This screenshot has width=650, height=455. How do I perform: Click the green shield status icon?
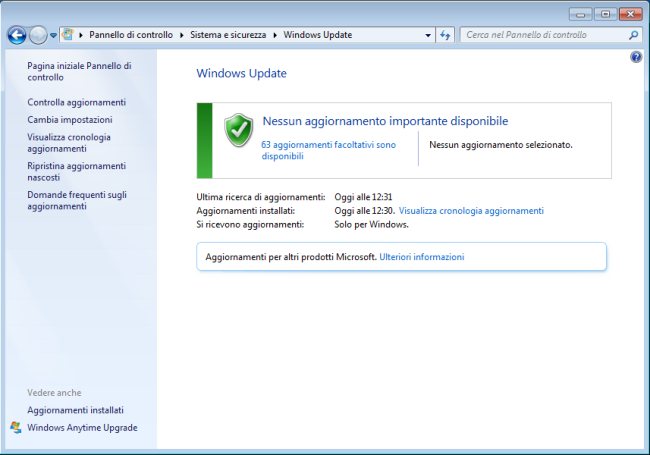238,130
